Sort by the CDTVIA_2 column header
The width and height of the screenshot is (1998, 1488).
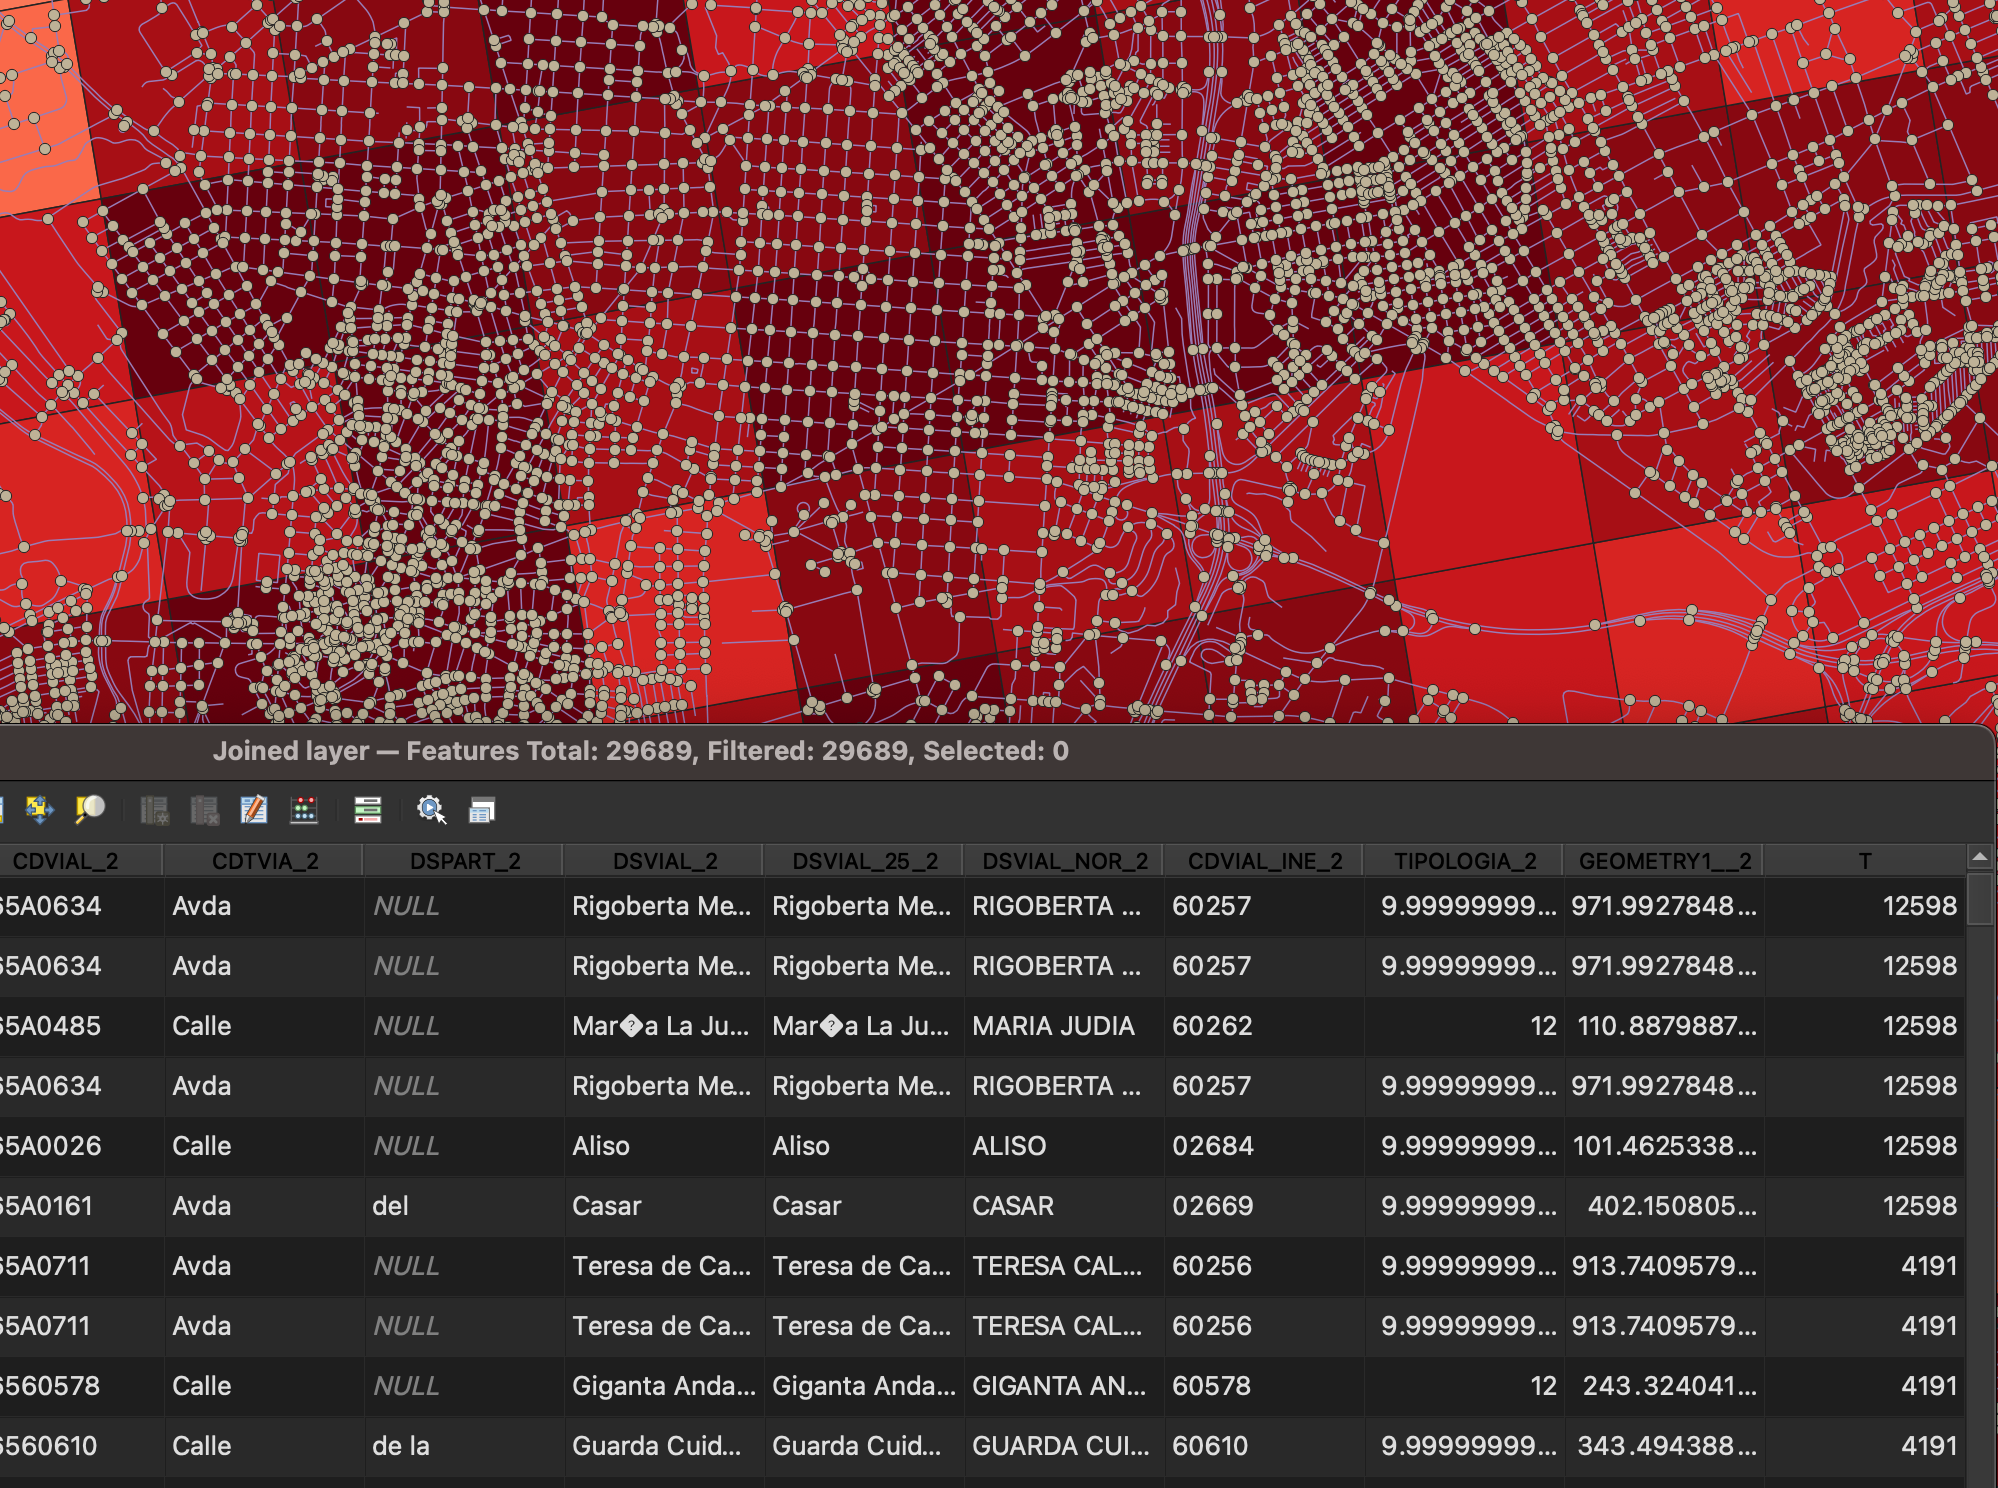click(264, 861)
